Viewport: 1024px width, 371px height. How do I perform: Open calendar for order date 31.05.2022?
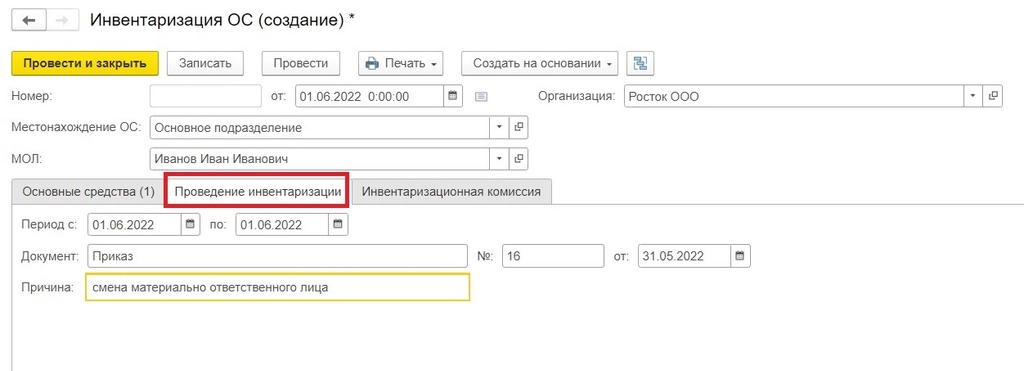point(741,255)
